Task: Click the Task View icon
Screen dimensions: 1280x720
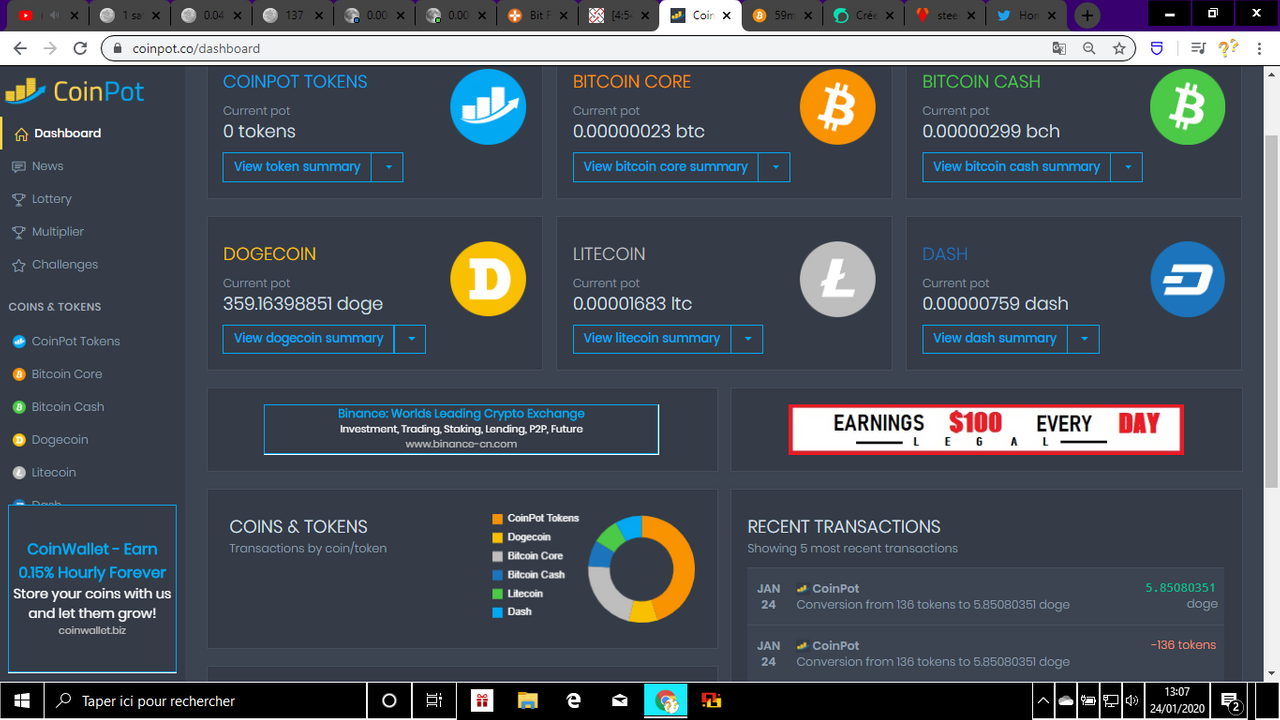Action: click(434, 700)
